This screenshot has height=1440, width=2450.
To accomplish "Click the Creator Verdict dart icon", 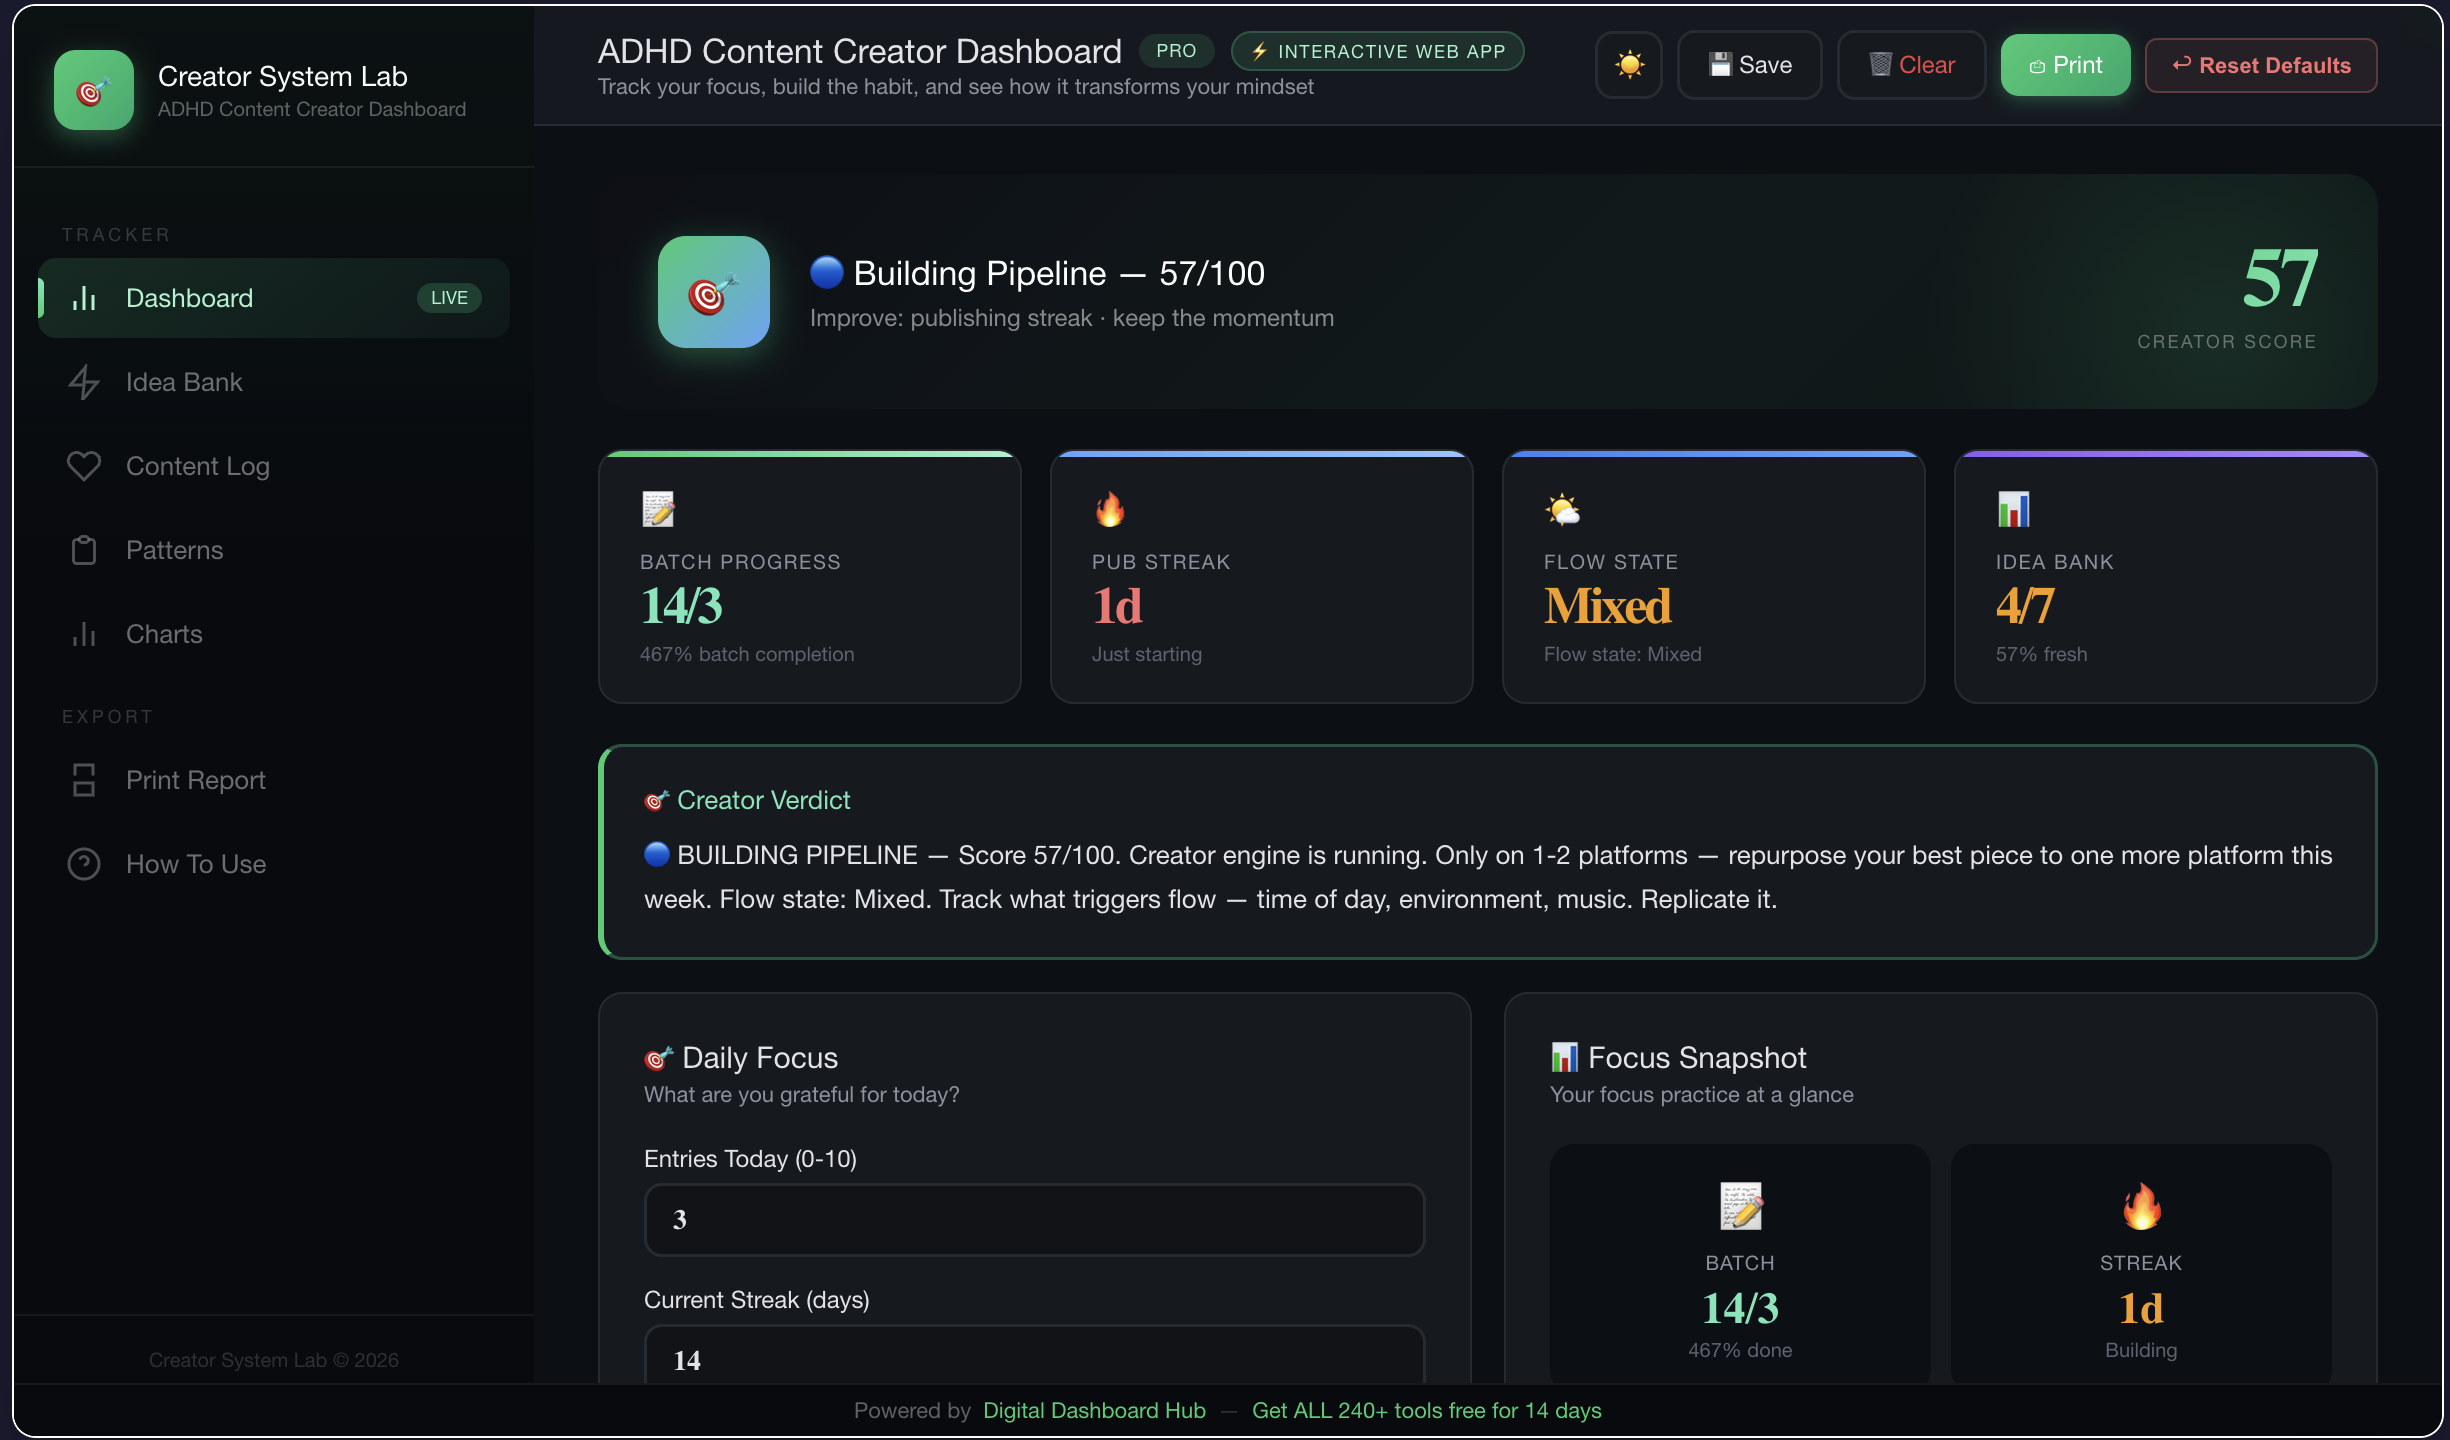I will [x=656, y=800].
